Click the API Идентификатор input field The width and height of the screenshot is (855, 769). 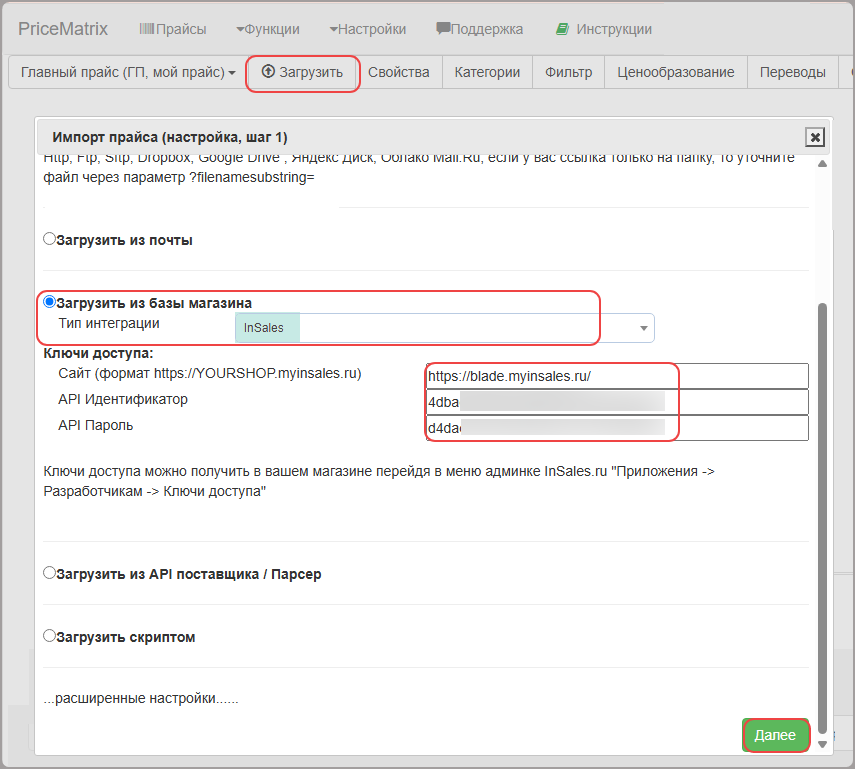pos(617,402)
